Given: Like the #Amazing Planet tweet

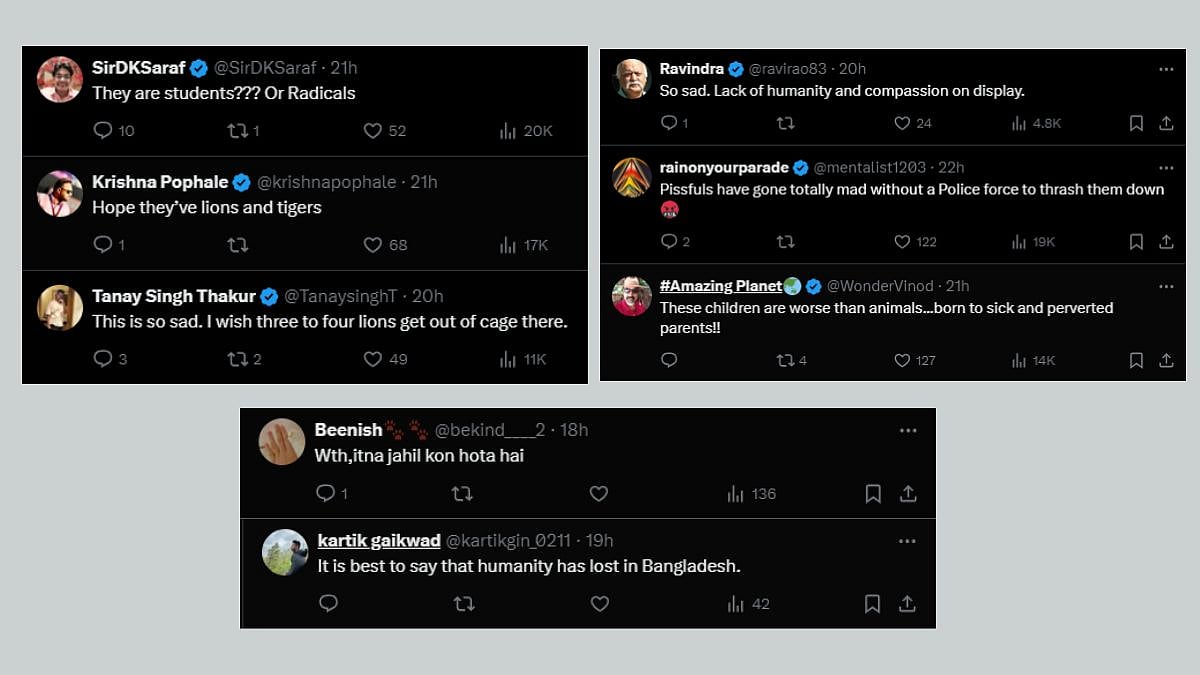Looking at the screenshot, I should click(x=902, y=360).
